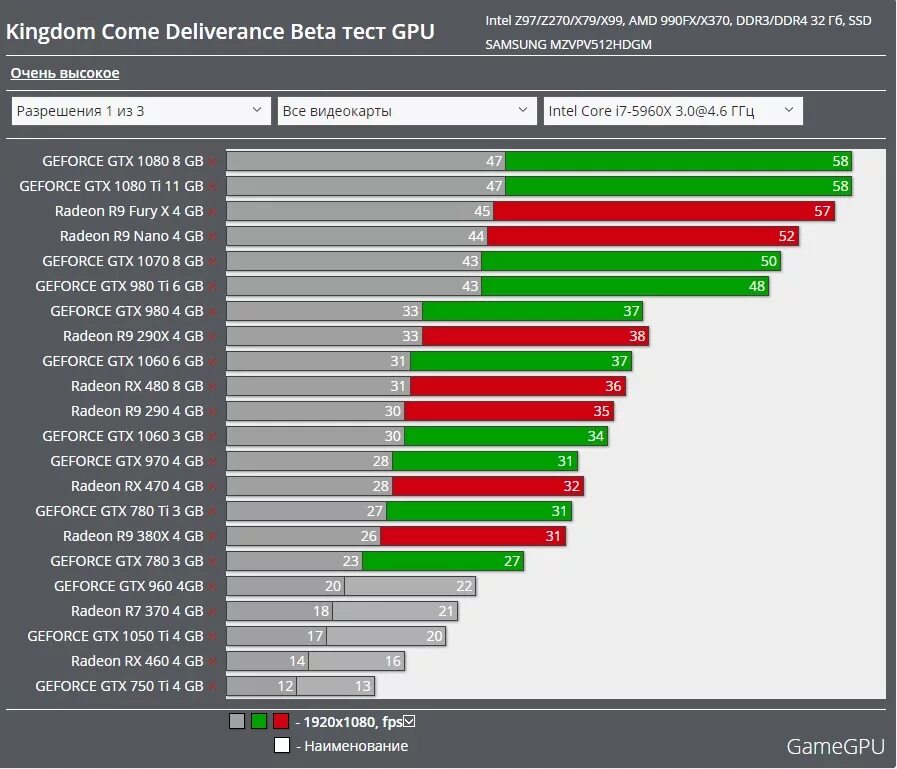This screenshot has height=769, width=897.
Task: Click the 'Radeon R9 Fury X 4 GB' label
Action: (x=129, y=212)
